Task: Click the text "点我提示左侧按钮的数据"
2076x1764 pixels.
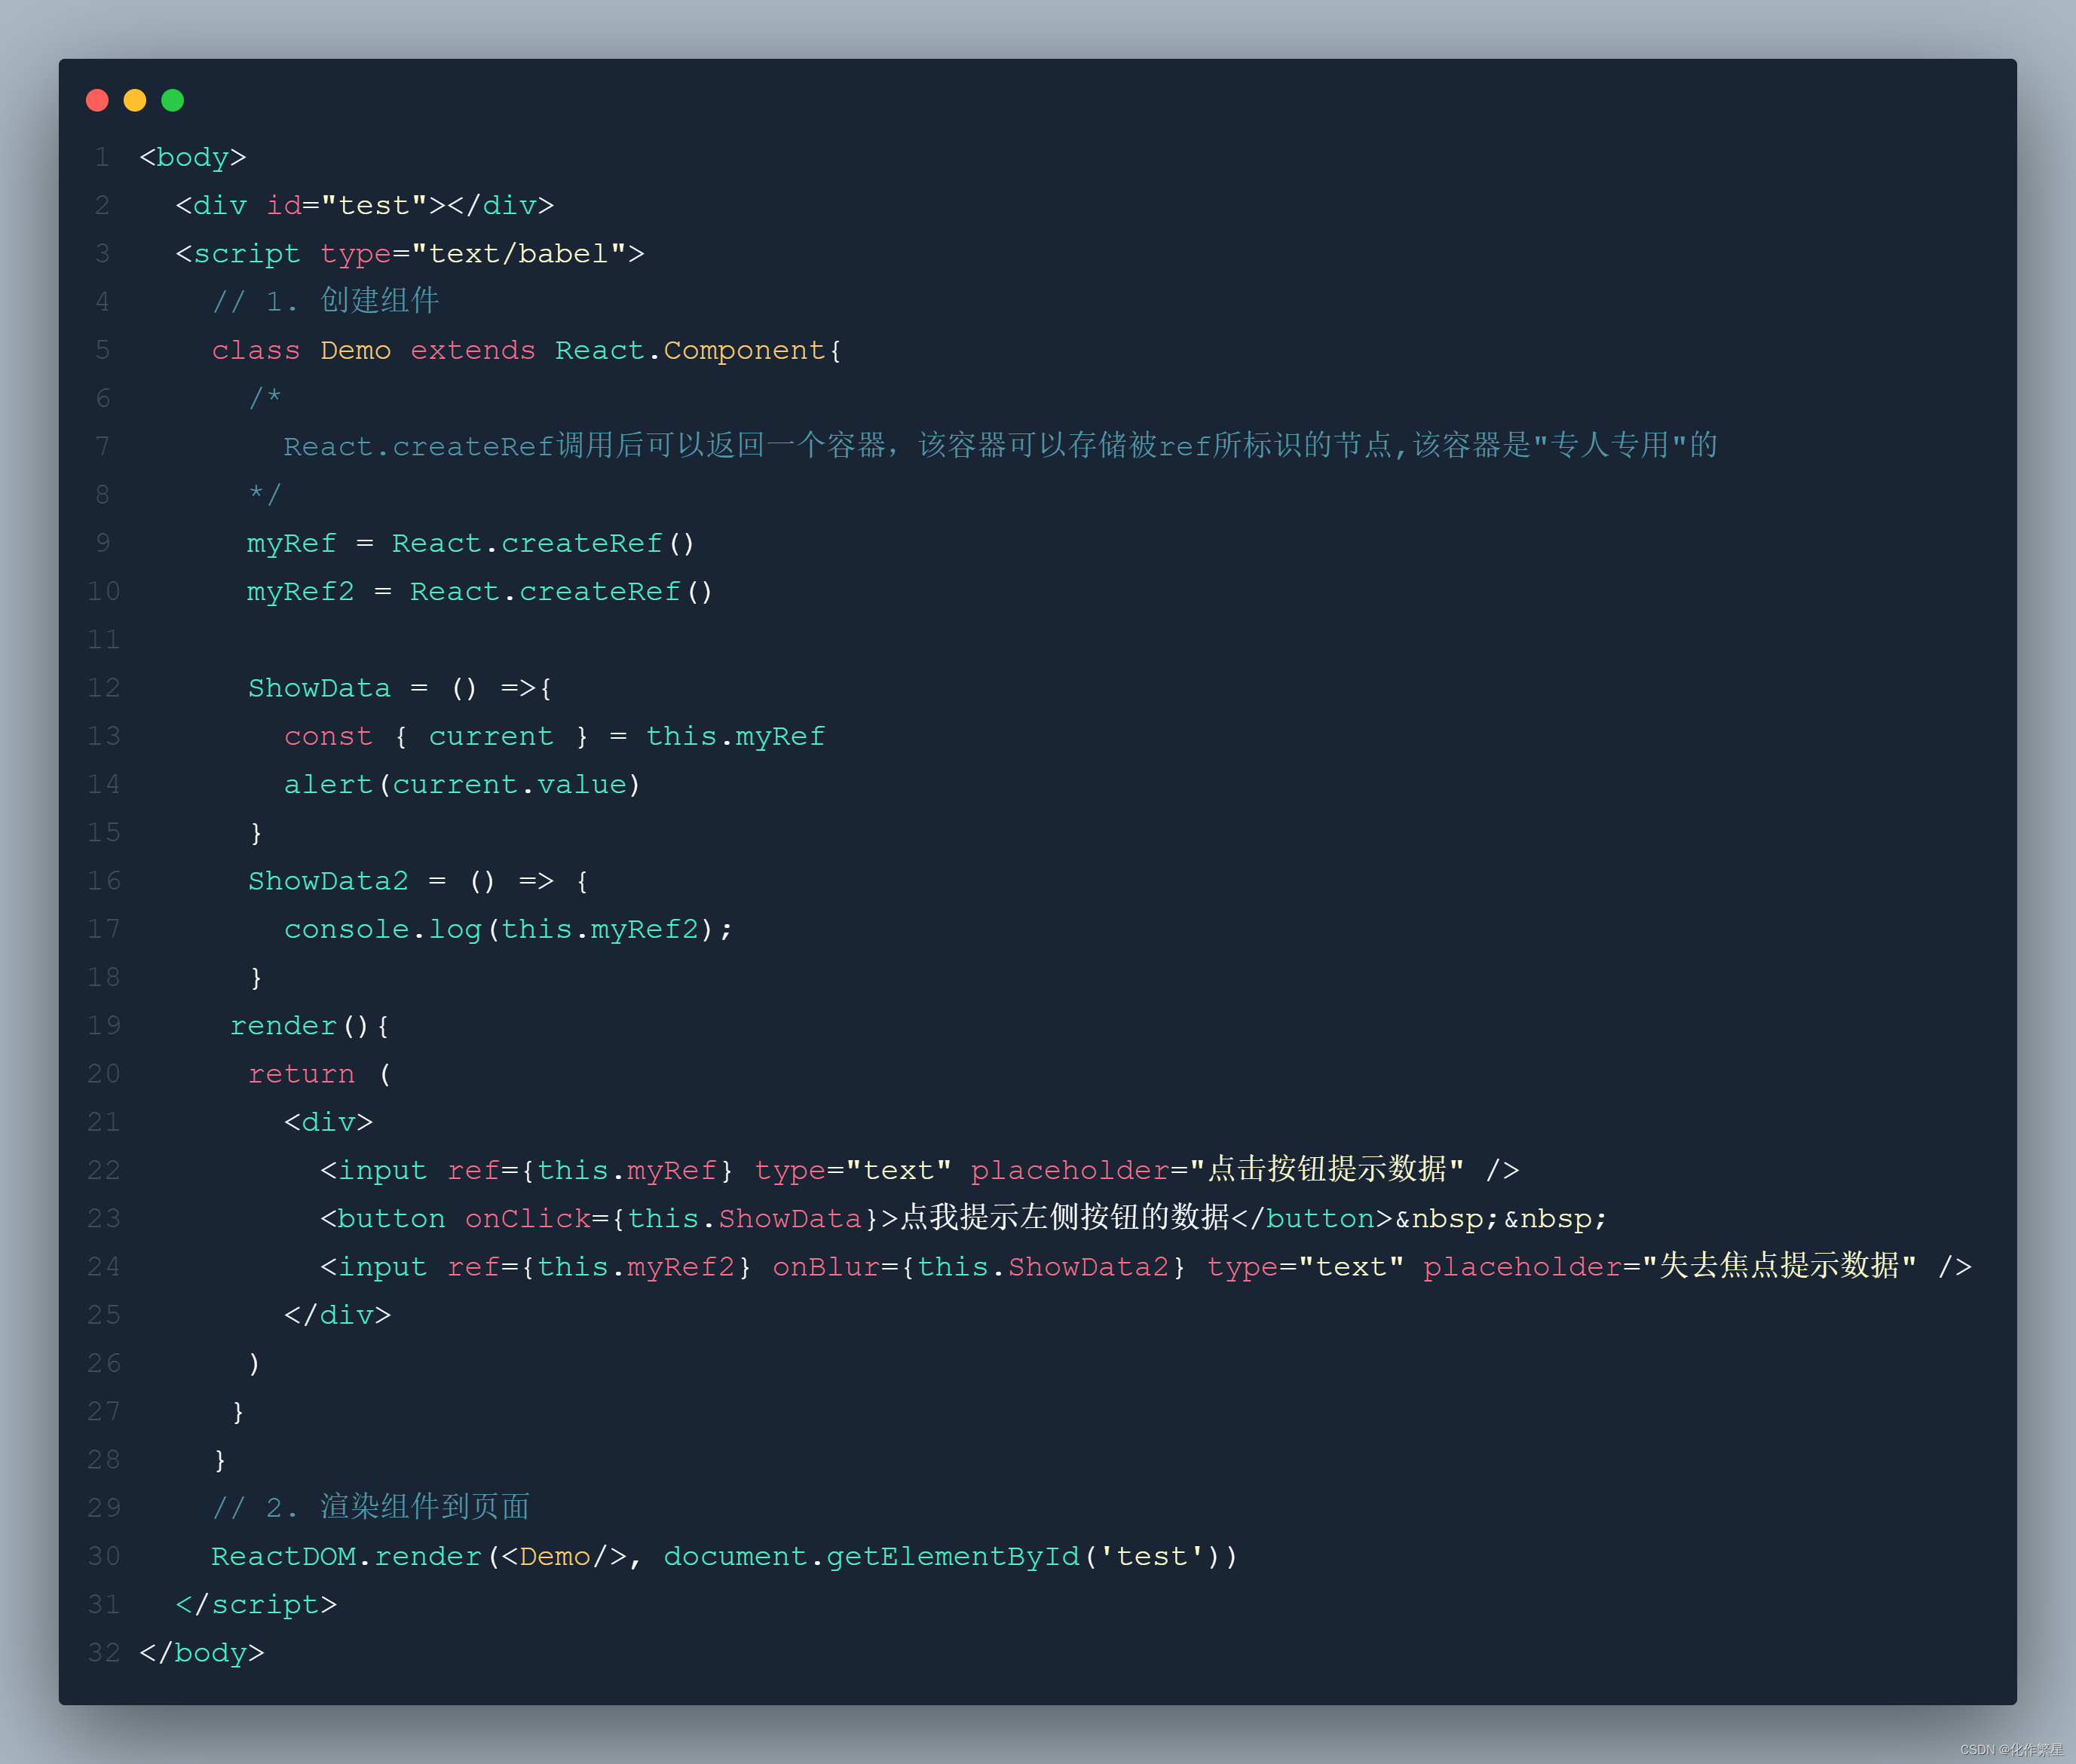Action: (1065, 1217)
